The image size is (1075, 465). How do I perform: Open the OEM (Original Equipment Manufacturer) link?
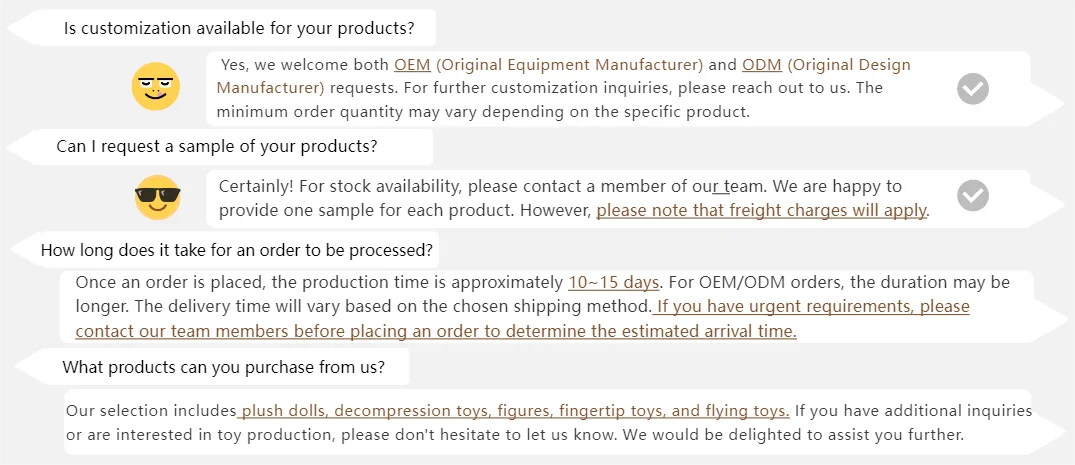[x=548, y=65]
